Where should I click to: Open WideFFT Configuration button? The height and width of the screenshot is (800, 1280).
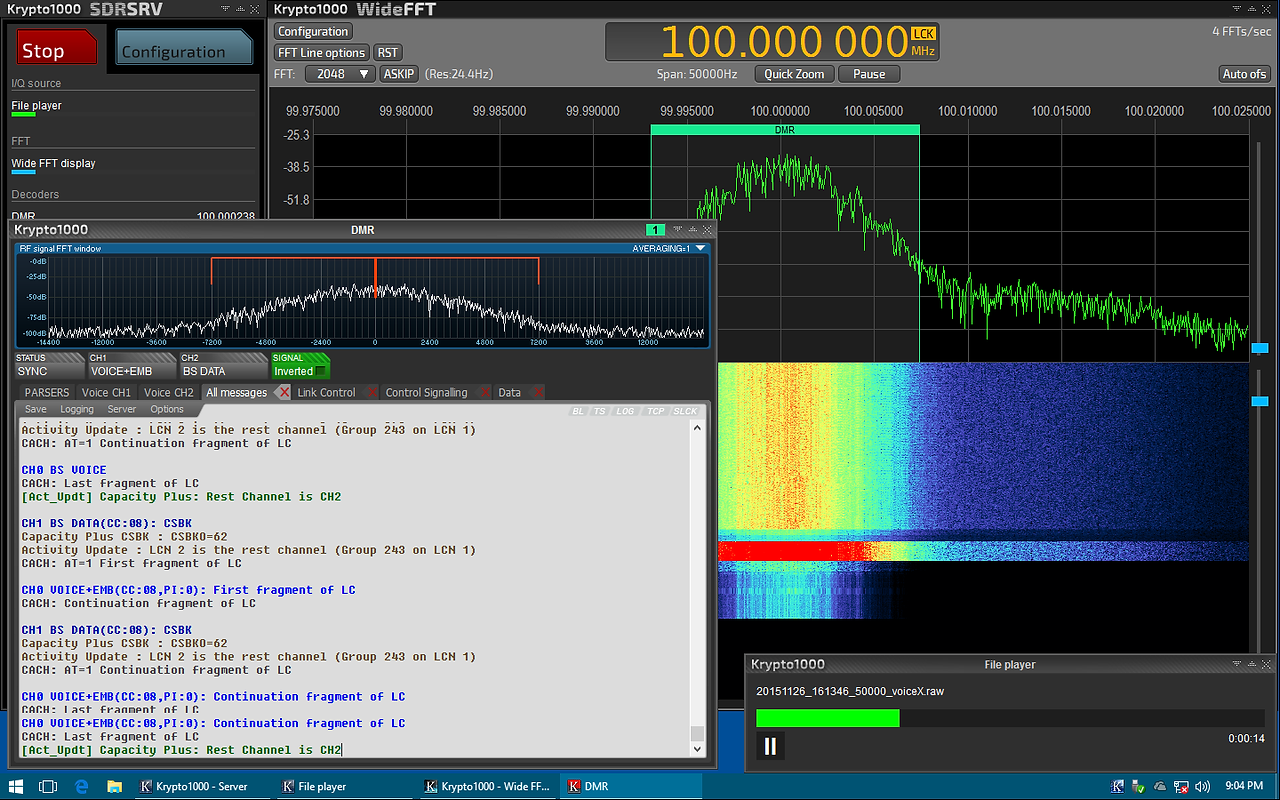[313, 32]
